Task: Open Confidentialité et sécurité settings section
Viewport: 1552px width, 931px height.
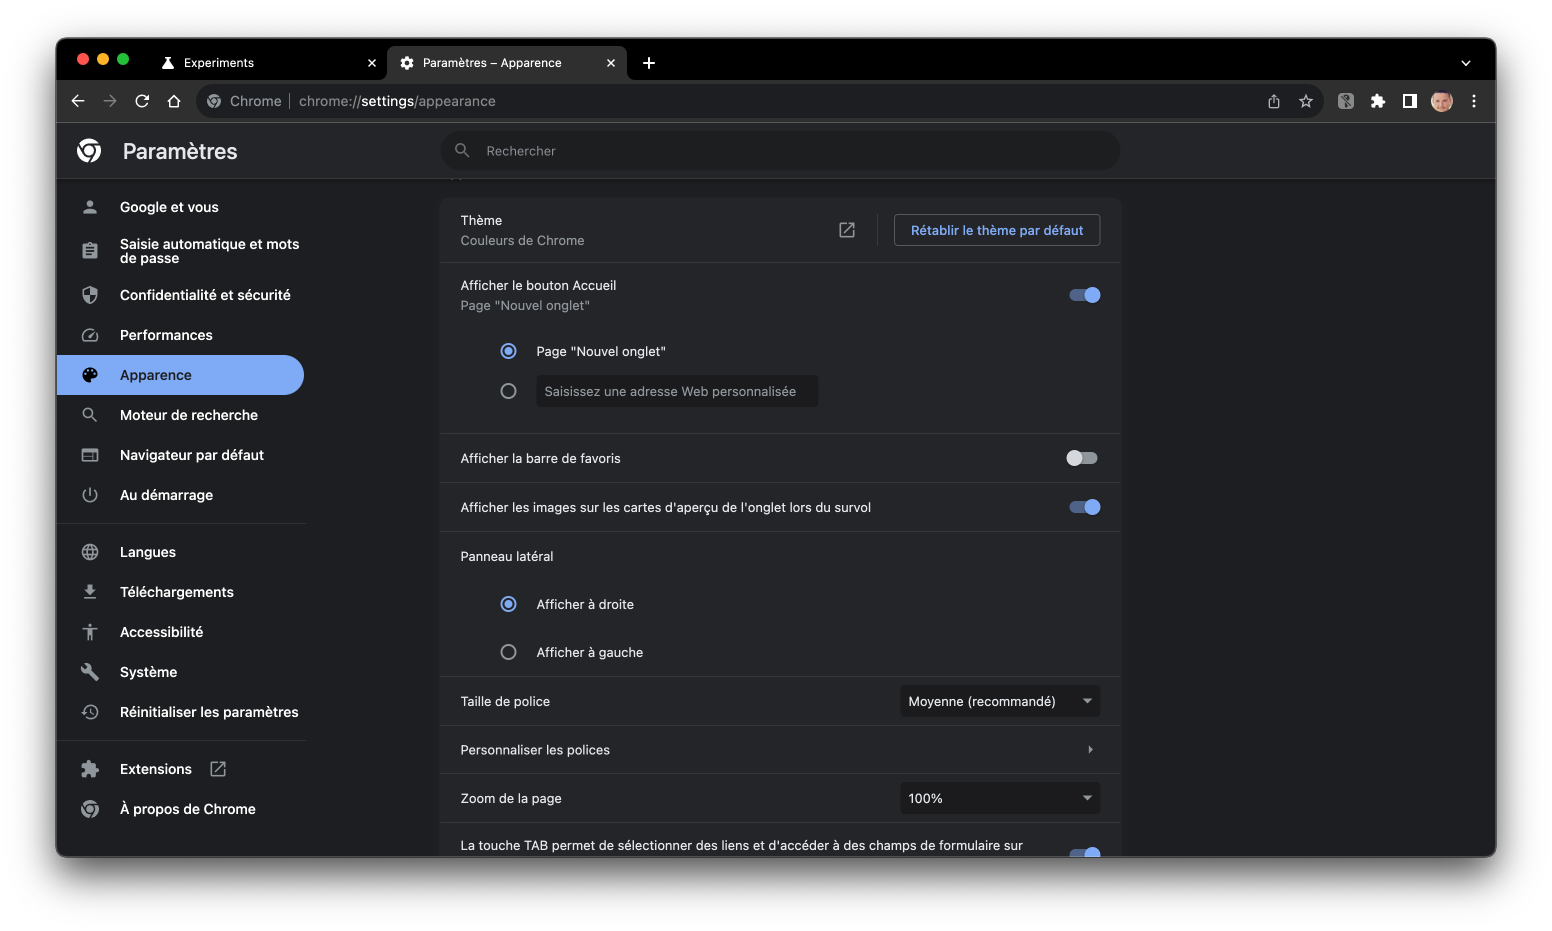Action: pyautogui.click(x=205, y=295)
